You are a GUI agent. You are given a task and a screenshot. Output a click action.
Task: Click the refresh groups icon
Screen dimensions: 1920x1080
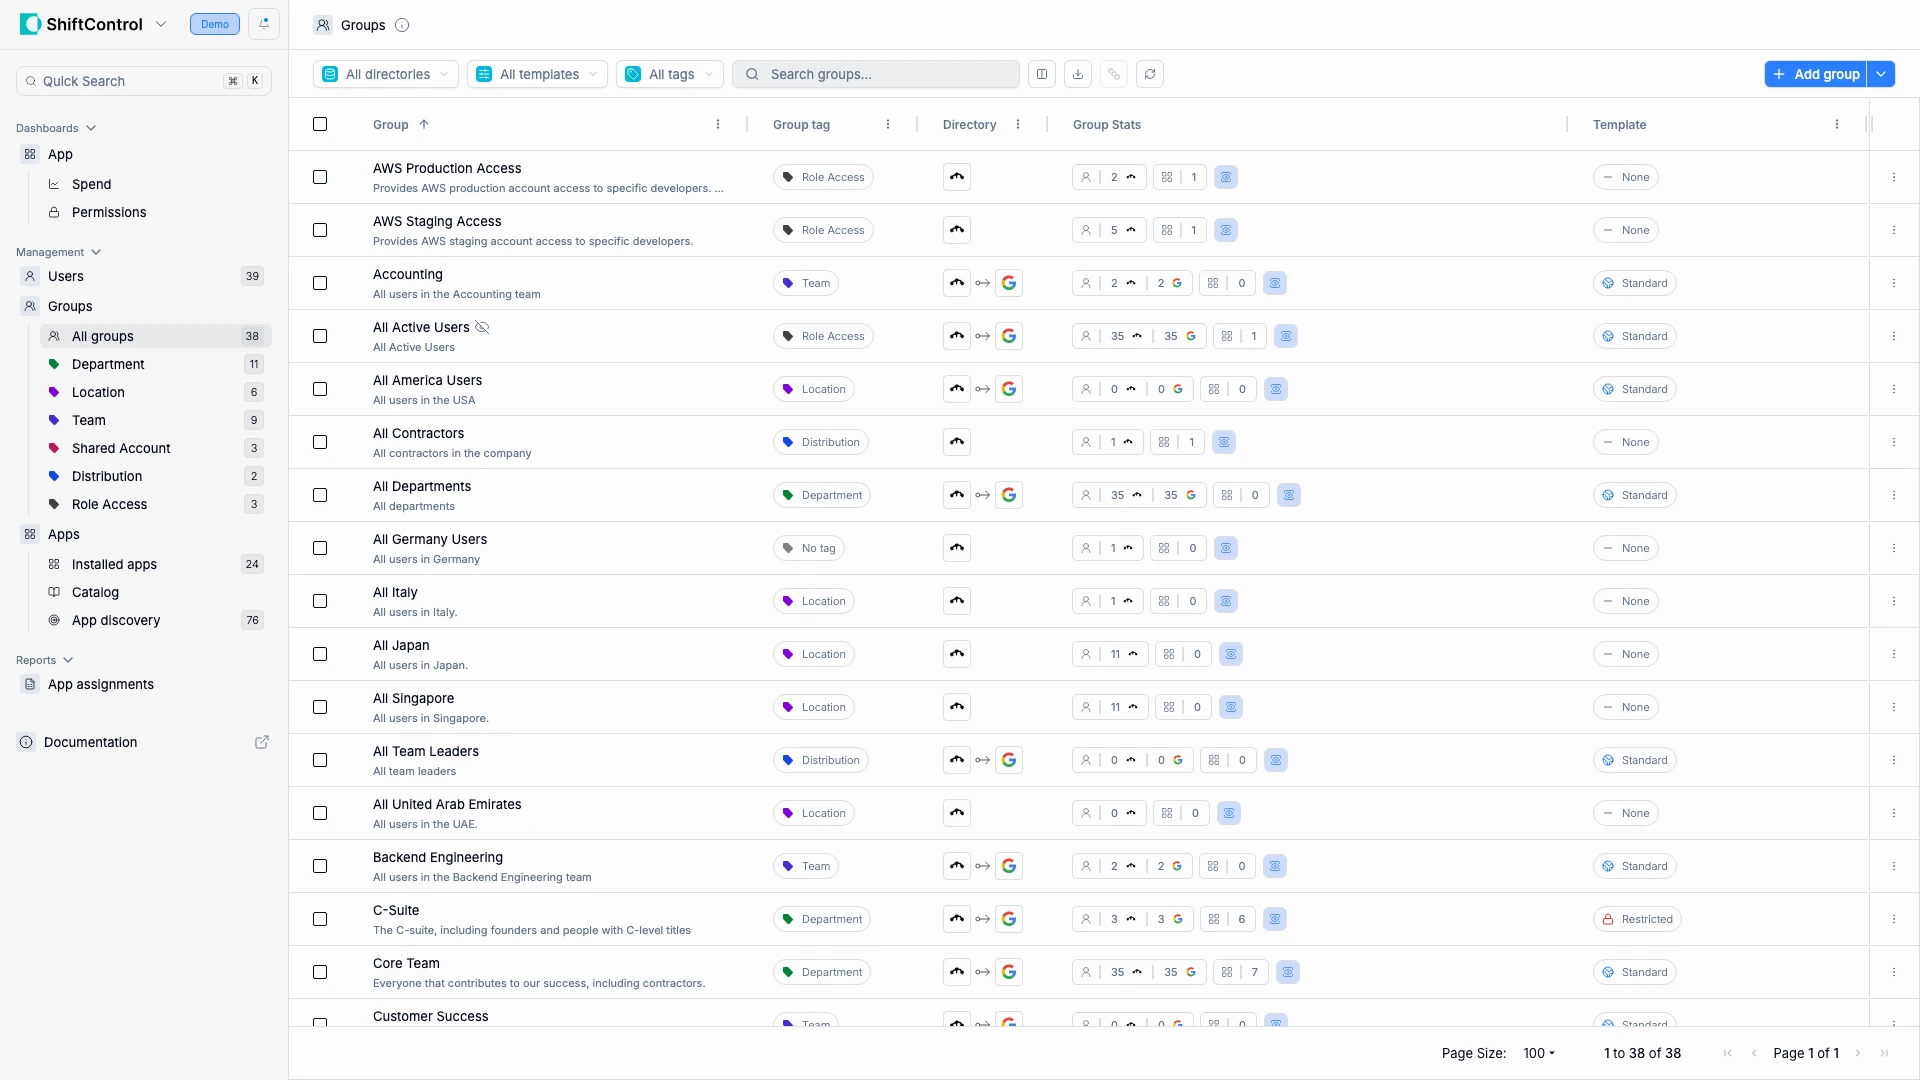(x=1150, y=74)
